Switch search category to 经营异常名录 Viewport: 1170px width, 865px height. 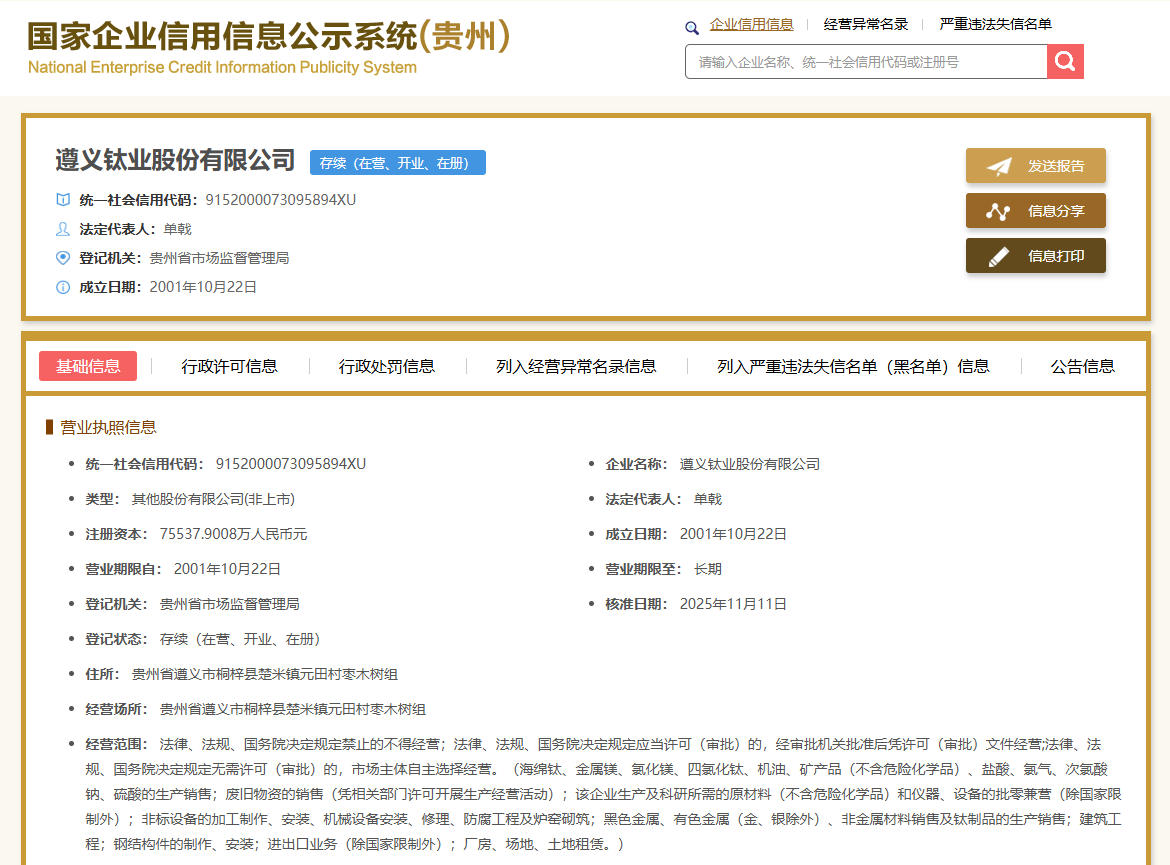click(x=866, y=24)
